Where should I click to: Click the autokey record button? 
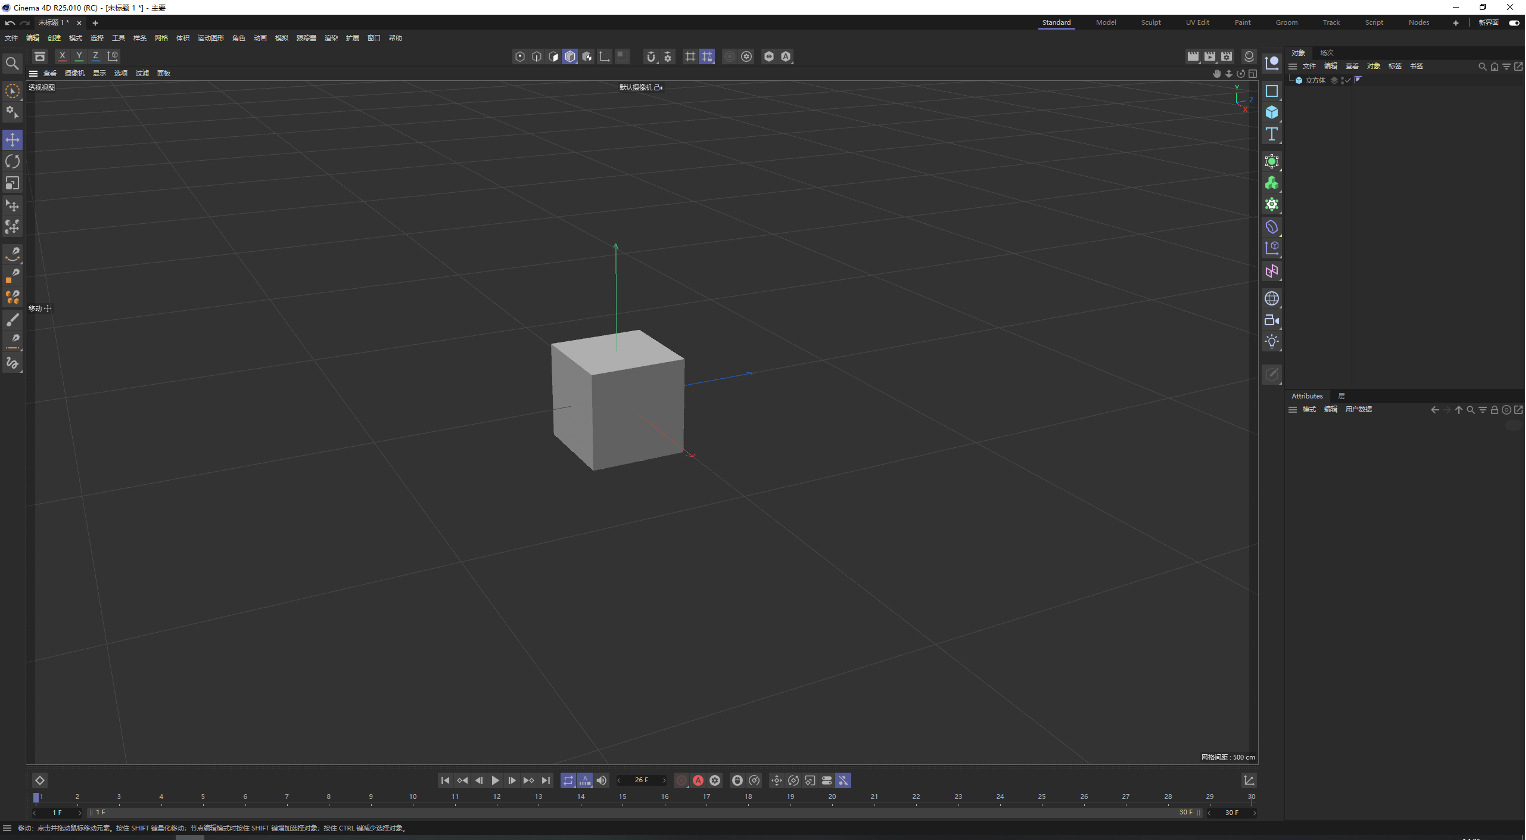pyautogui.click(x=698, y=781)
